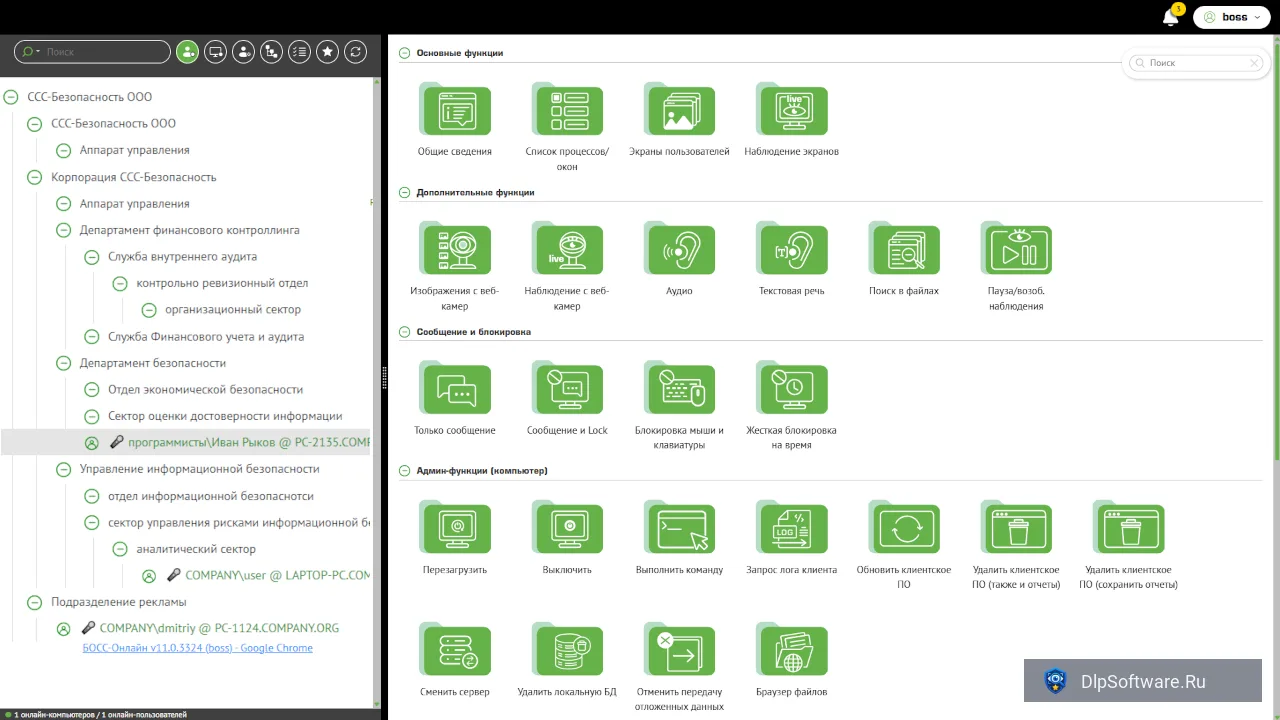Click the Перезагрузить computer icon
Image resolution: width=1280 pixels, height=720 pixels.
(456, 527)
